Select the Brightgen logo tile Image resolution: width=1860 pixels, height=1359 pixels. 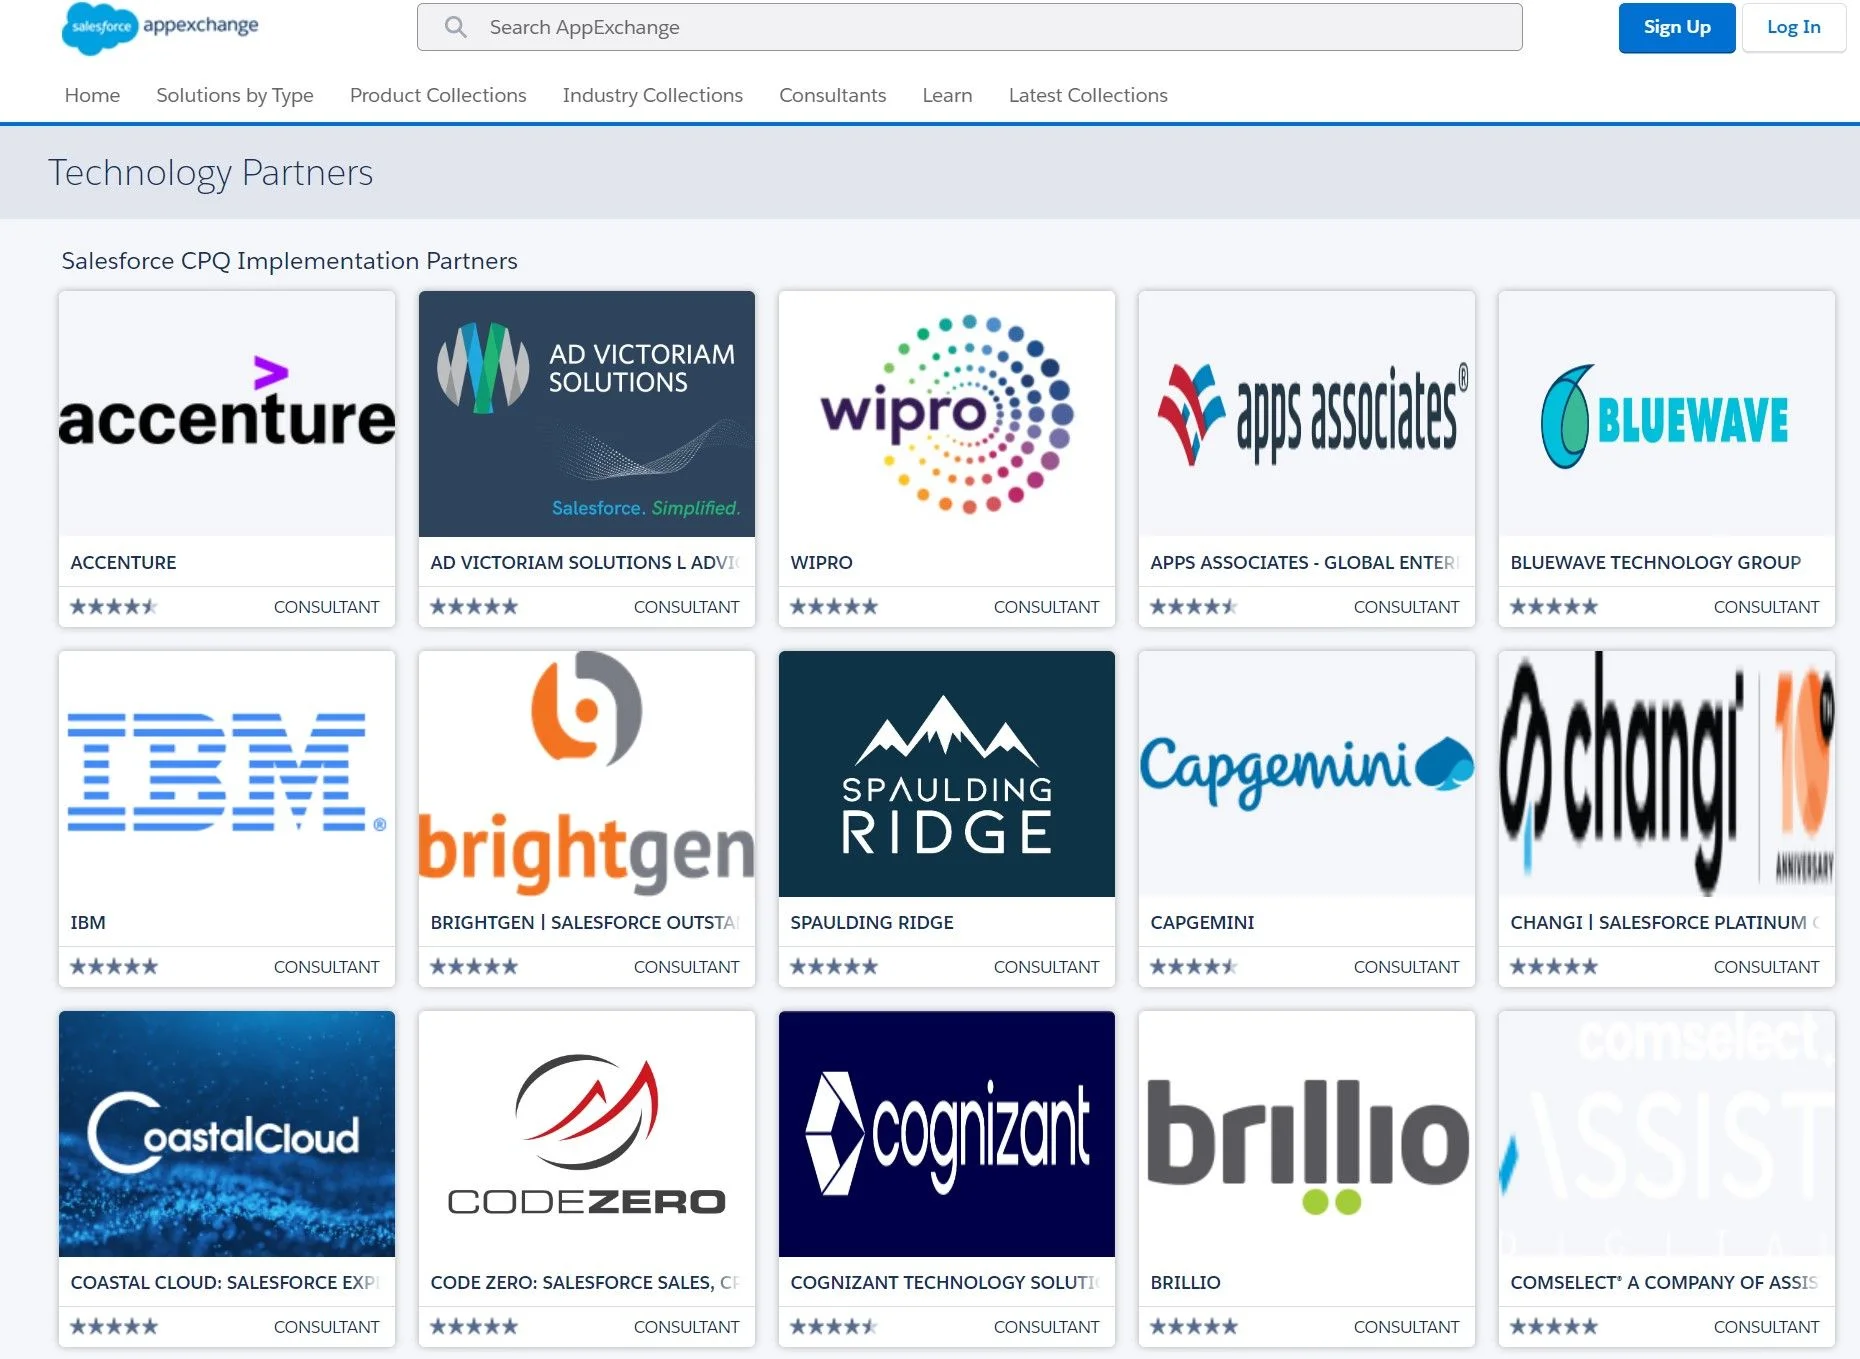[587, 774]
